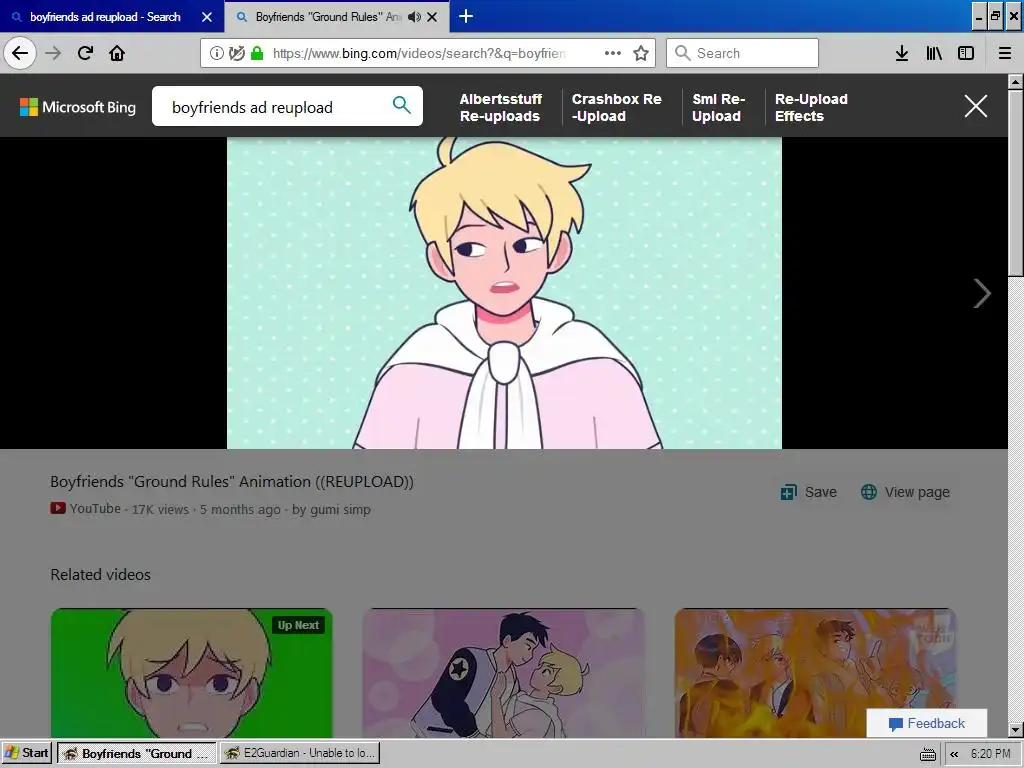Click the green padlock security icon
The height and width of the screenshot is (768, 1024).
pos(257,53)
